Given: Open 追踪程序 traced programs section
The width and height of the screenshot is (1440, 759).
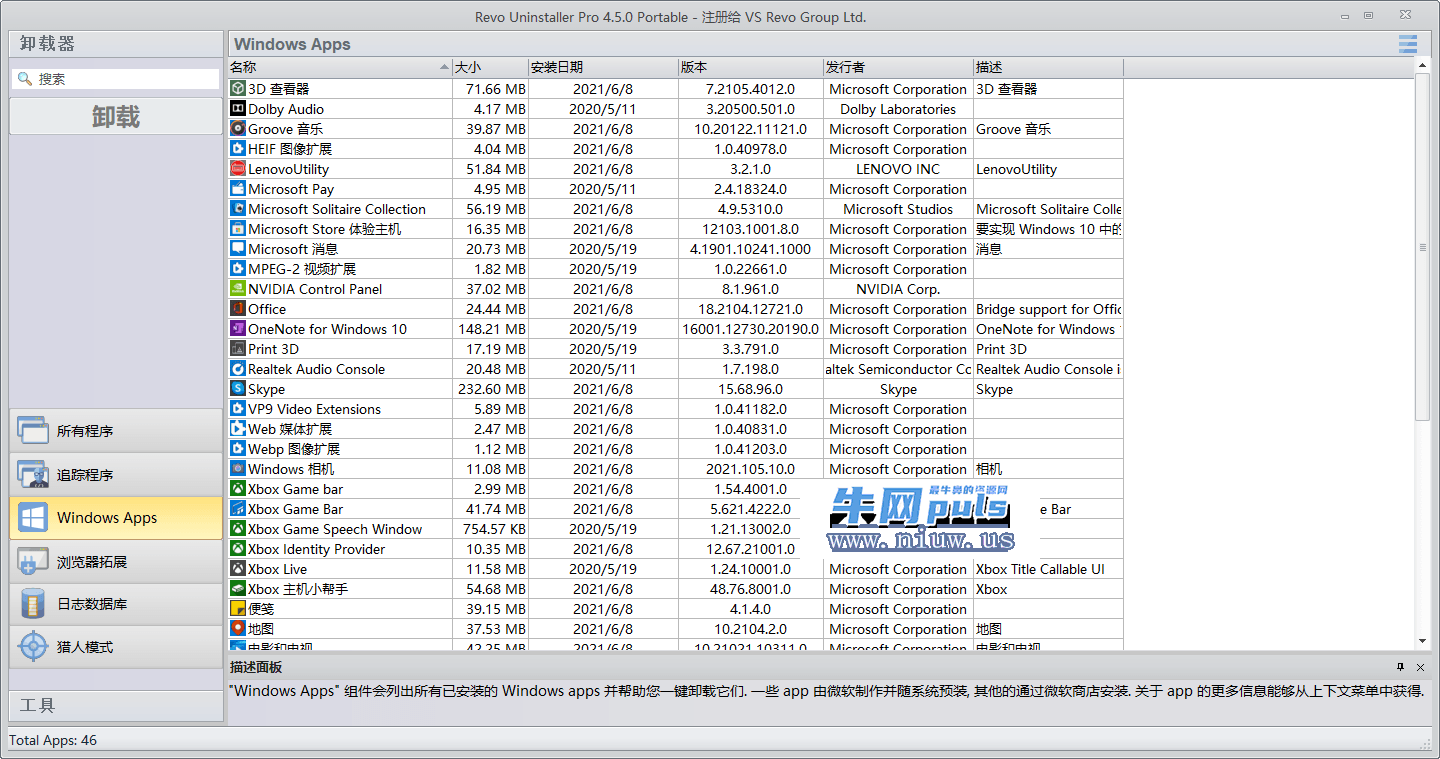Looking at the screenshot, I should coord(116,475).
